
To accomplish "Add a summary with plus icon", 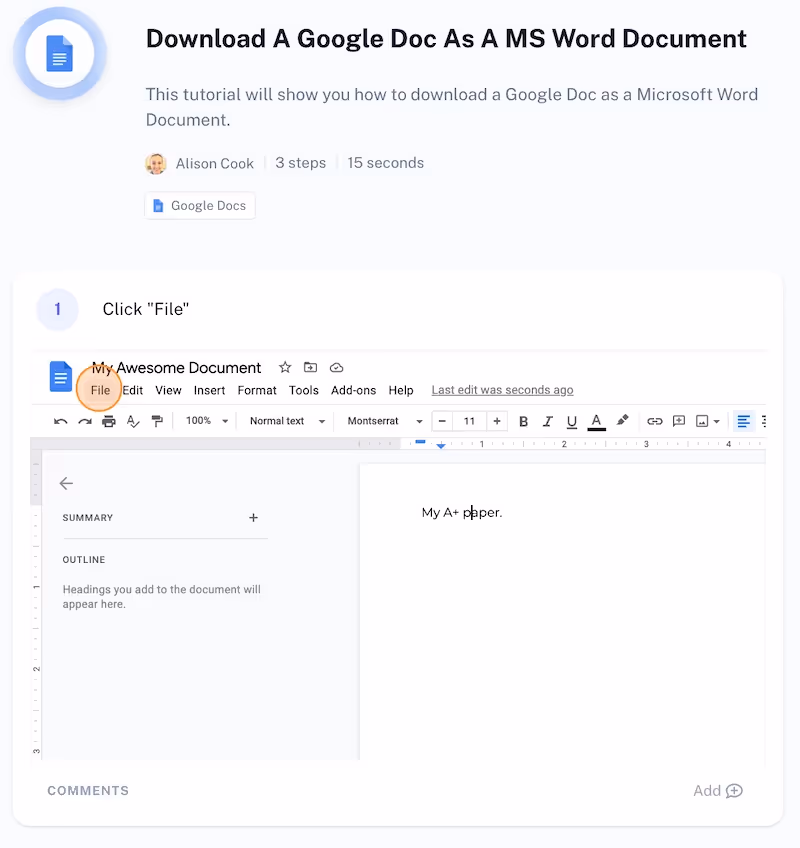I will 253,518.
